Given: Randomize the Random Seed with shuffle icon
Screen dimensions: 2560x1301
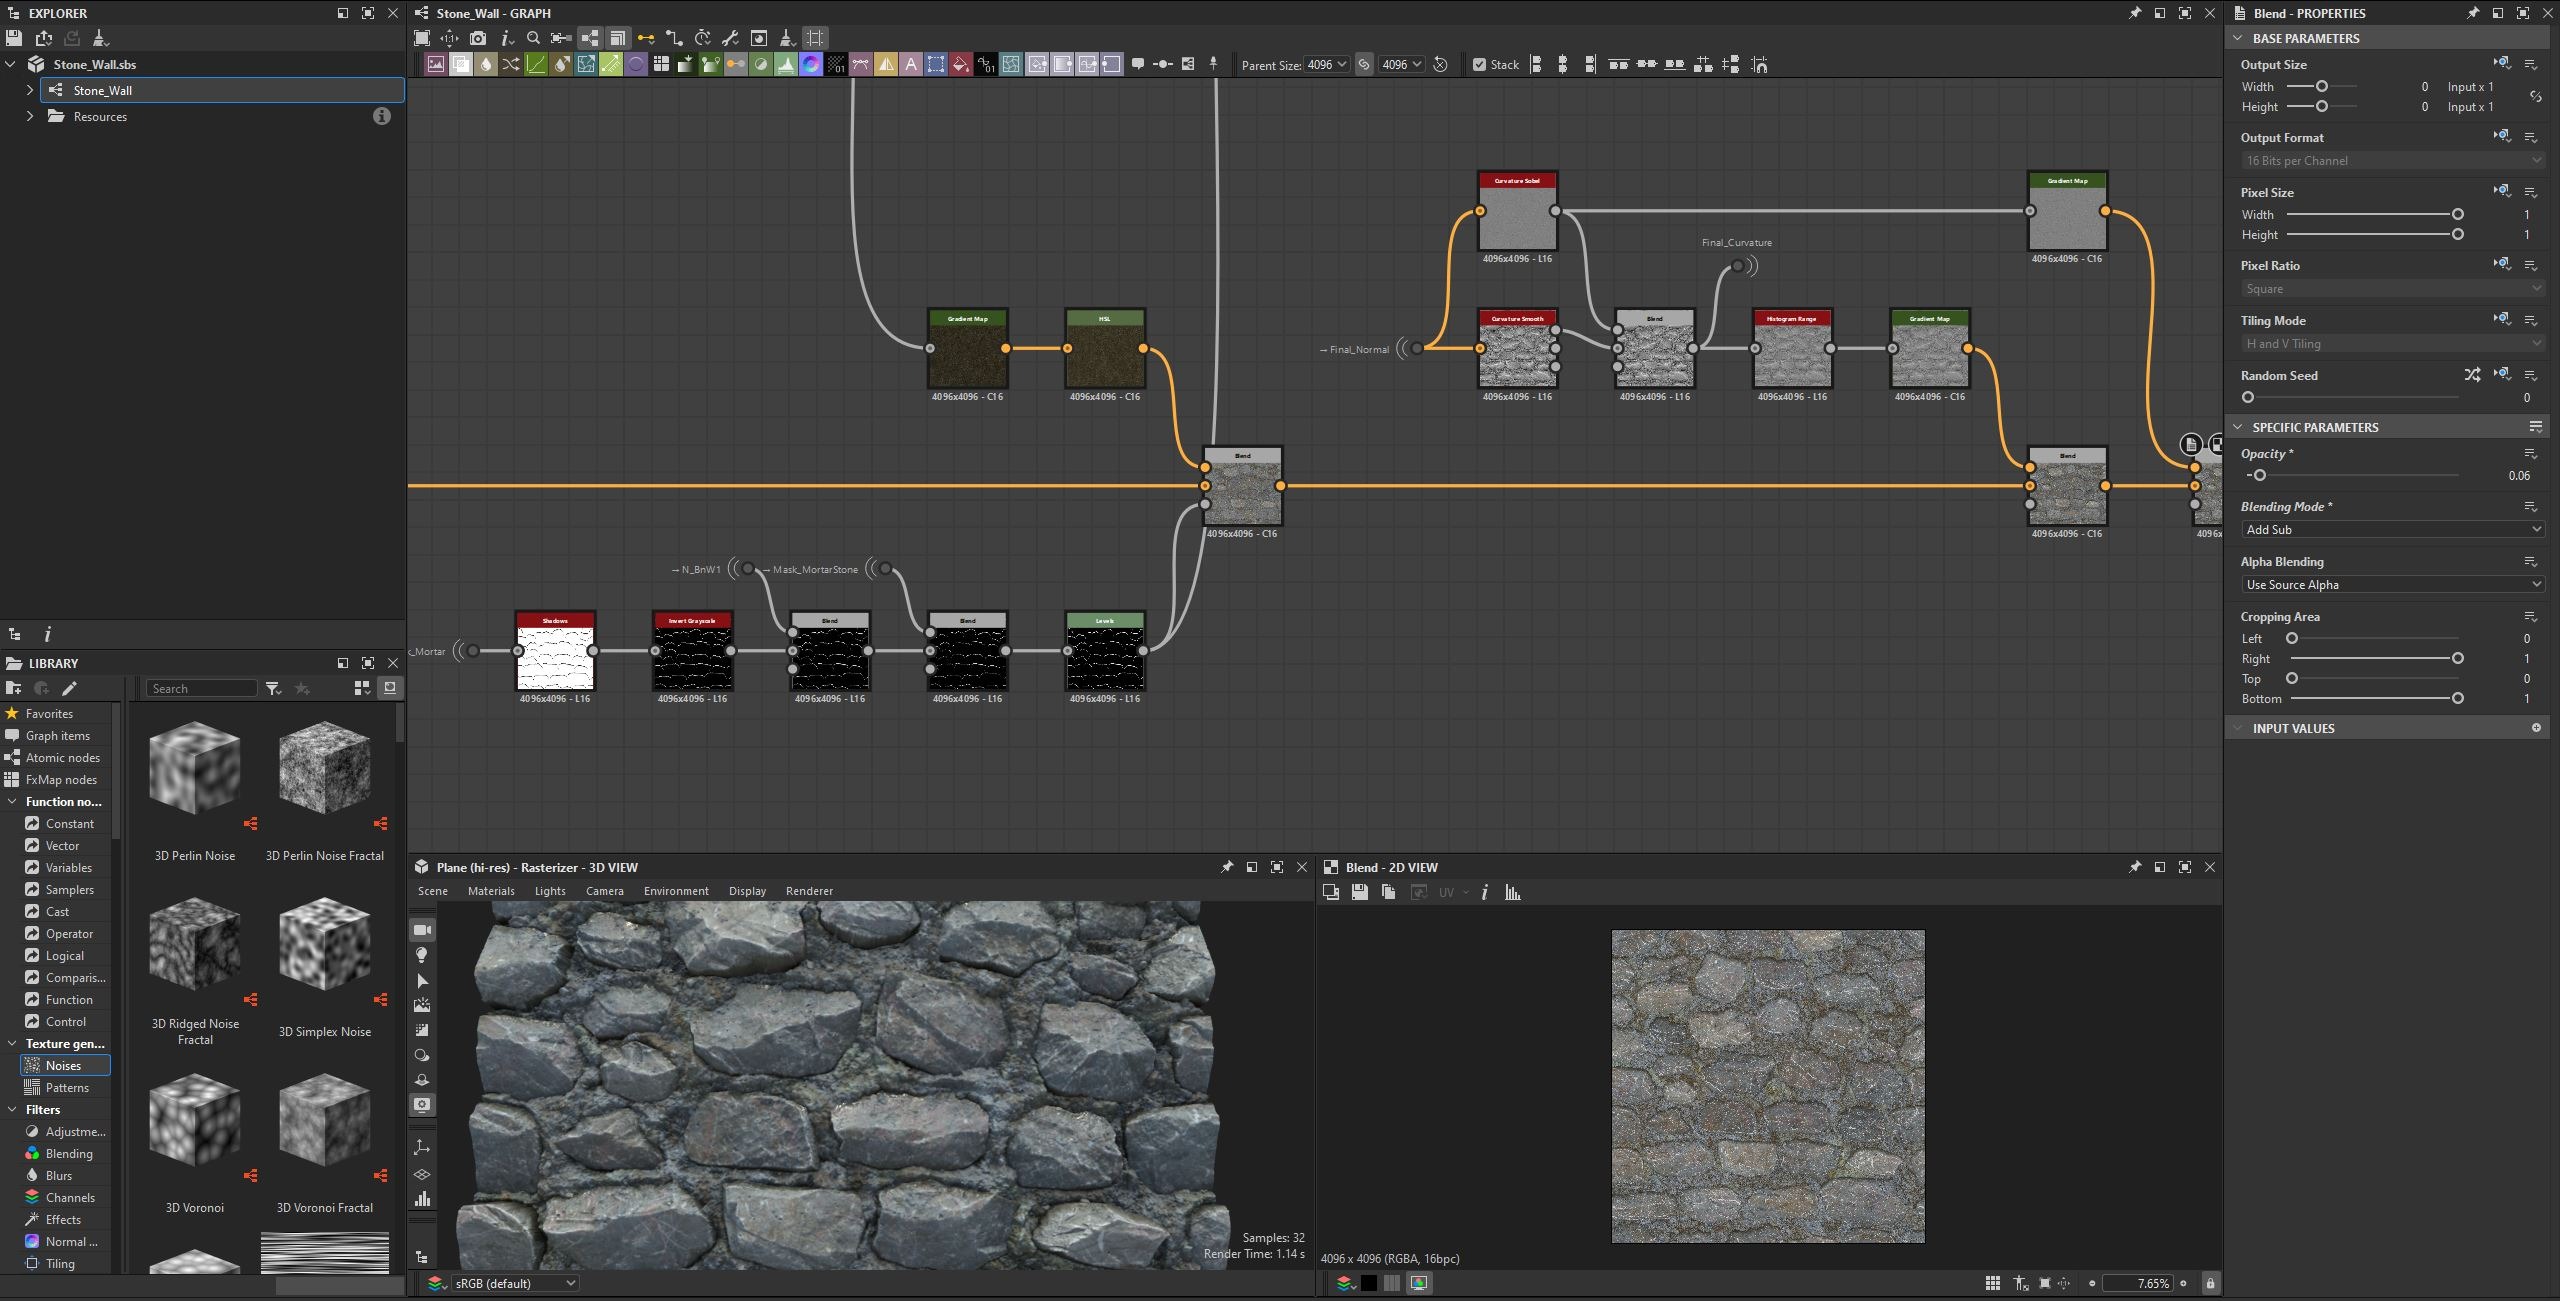Looking at the screenshot, I should (x=2472, y=375).
